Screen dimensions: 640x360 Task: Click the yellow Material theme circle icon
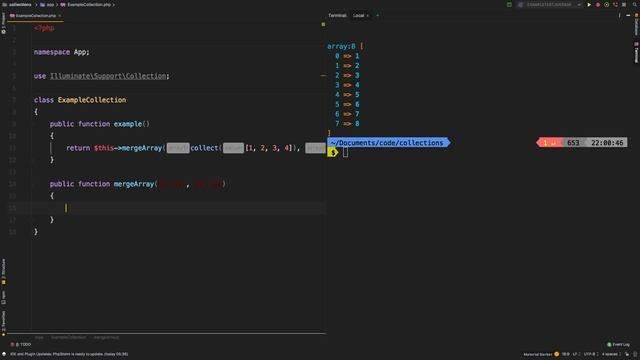[556, 354]
